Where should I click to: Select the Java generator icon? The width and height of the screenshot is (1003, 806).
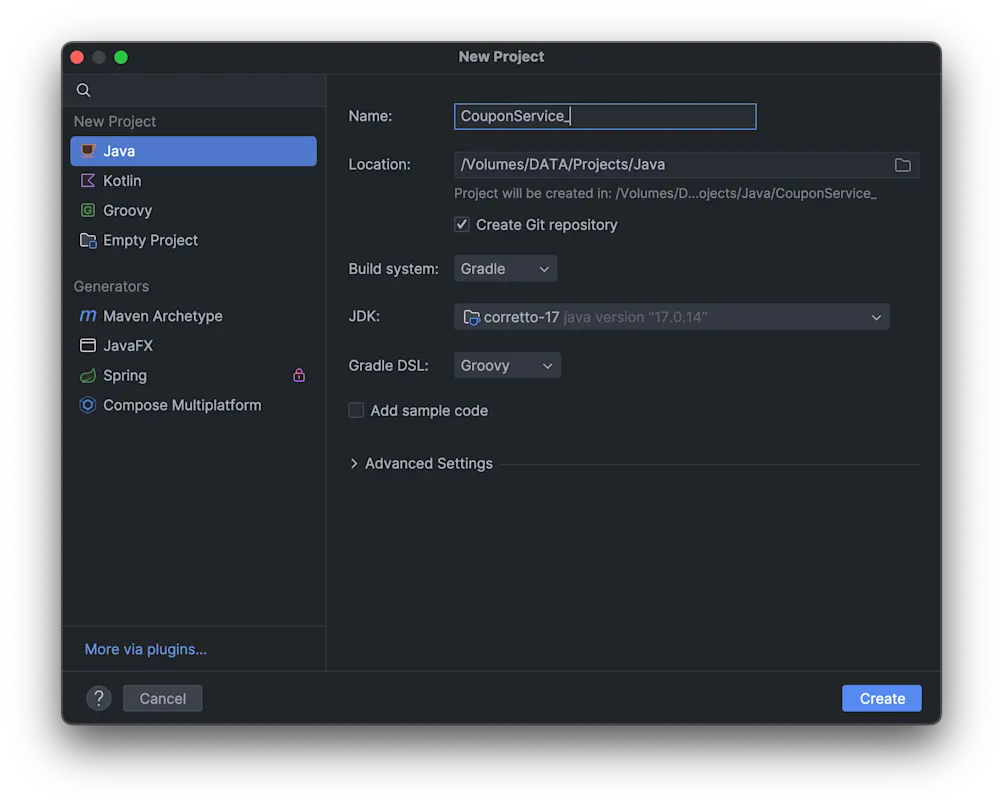88,151
